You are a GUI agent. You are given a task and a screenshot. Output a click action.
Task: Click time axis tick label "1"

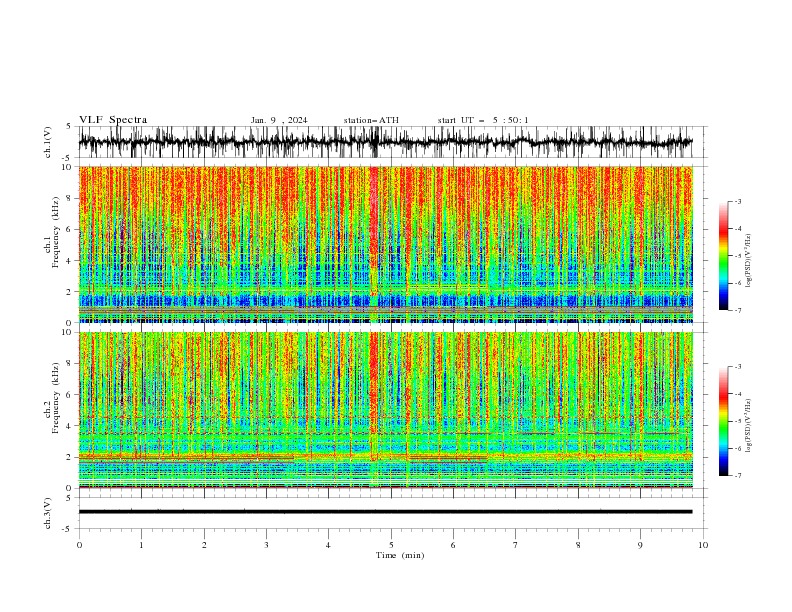[141, 545]
